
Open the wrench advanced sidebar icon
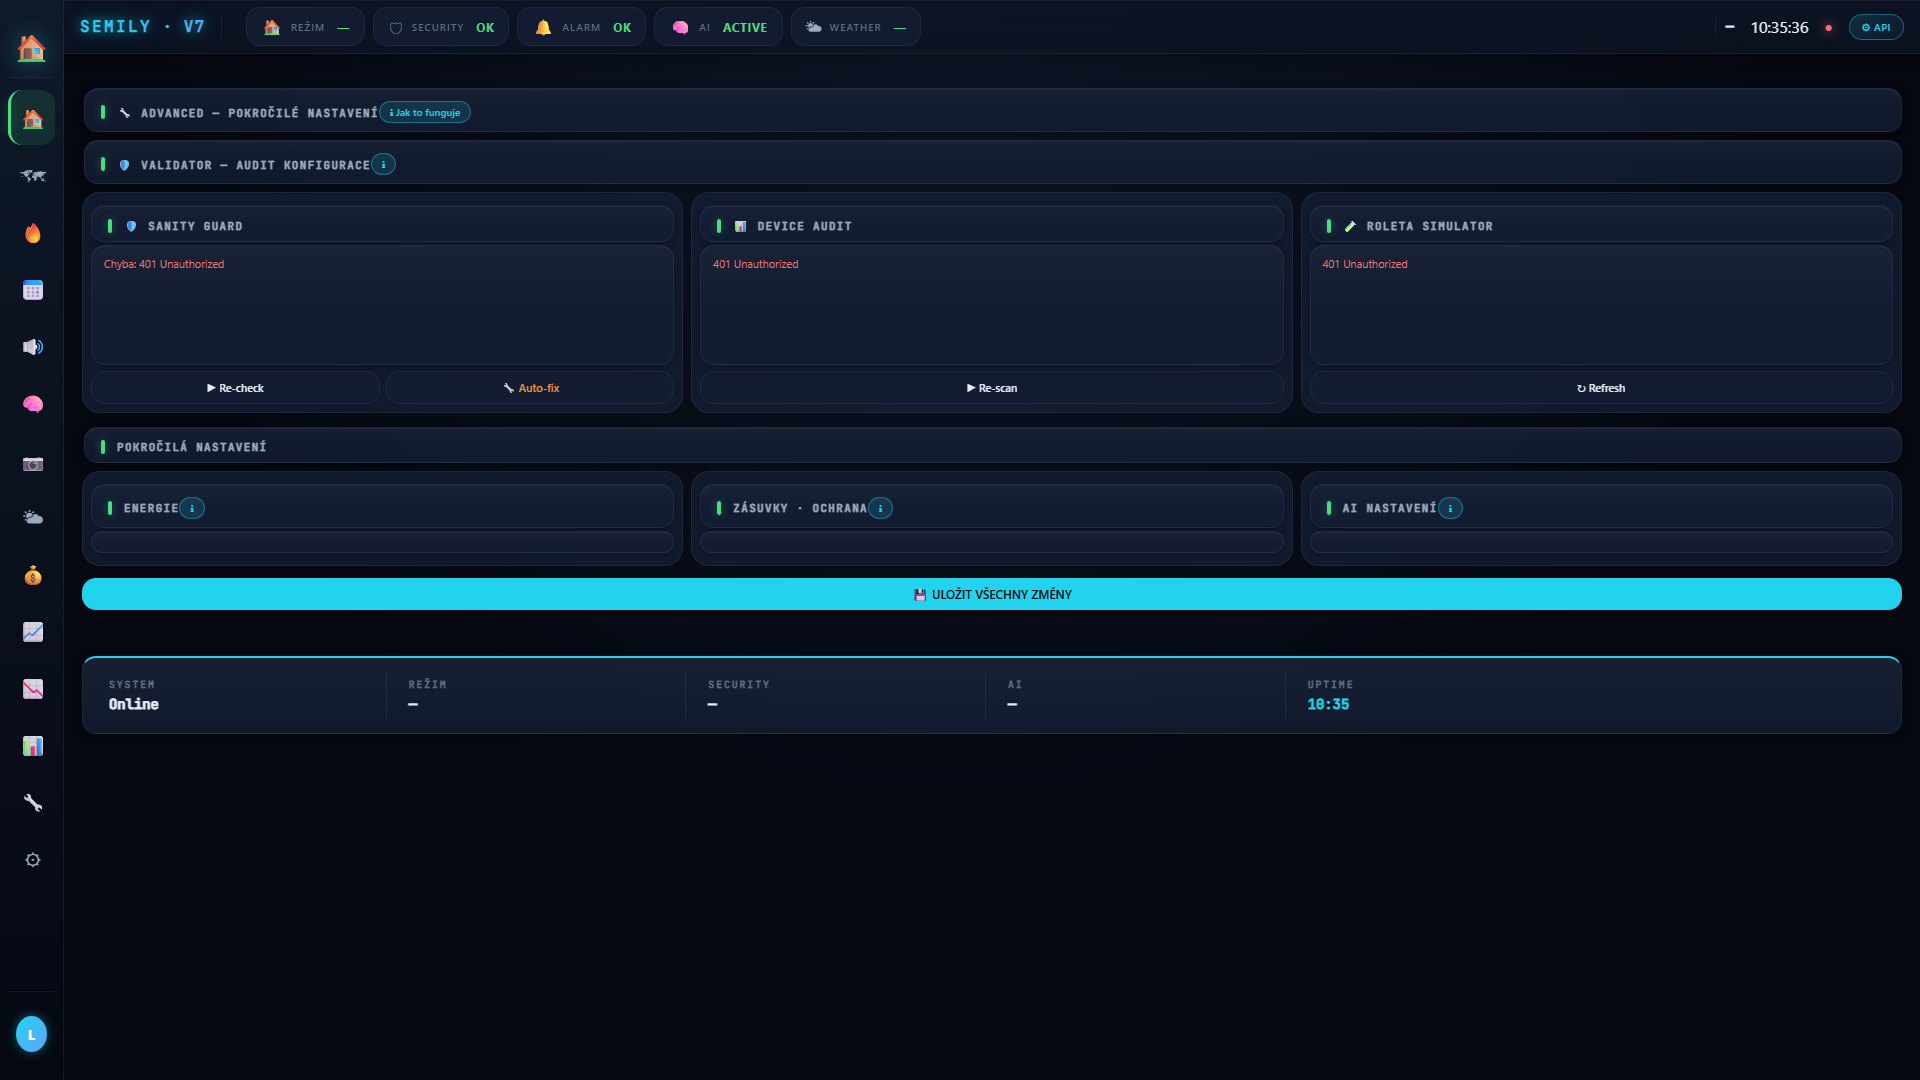pyautogui.click(x=33, y=803)
